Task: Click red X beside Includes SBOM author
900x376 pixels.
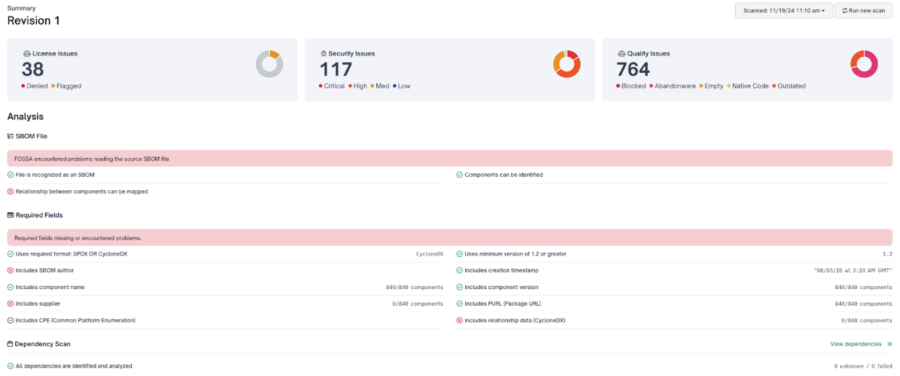Action: pyautogui.click(x=10, y=270)
